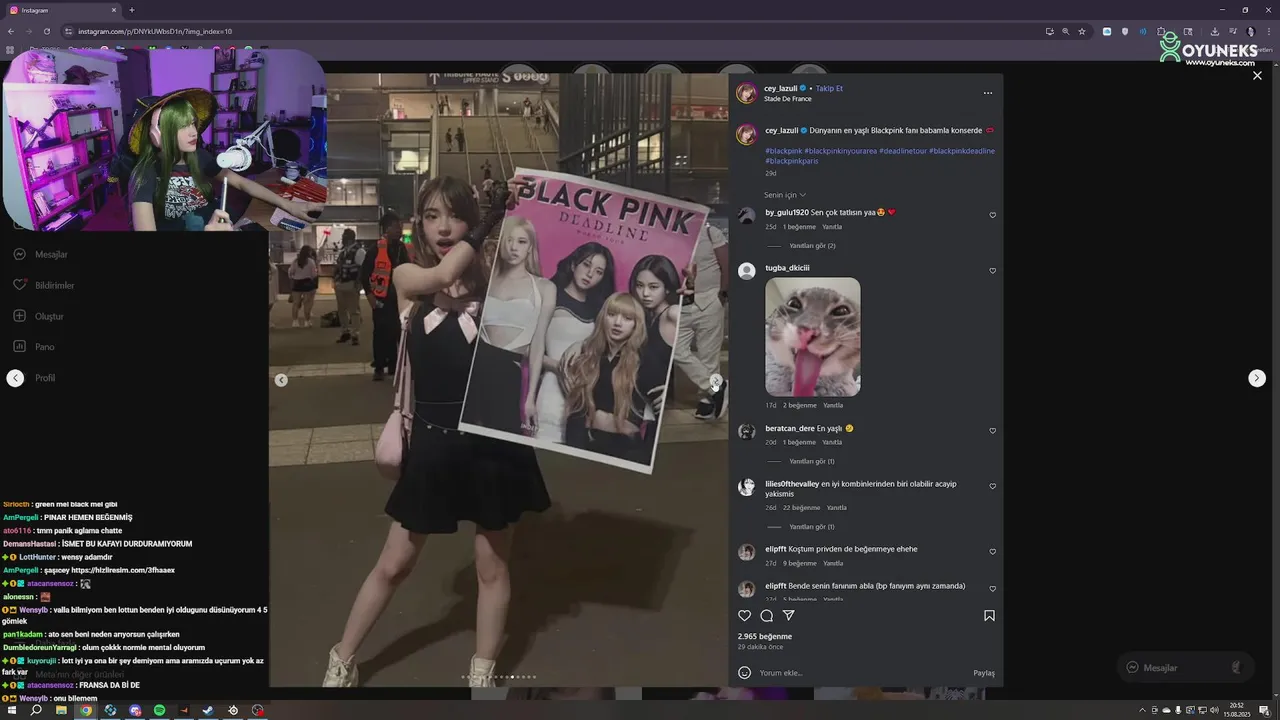Close the Instagram post overlay

(x=1257, y=76)
